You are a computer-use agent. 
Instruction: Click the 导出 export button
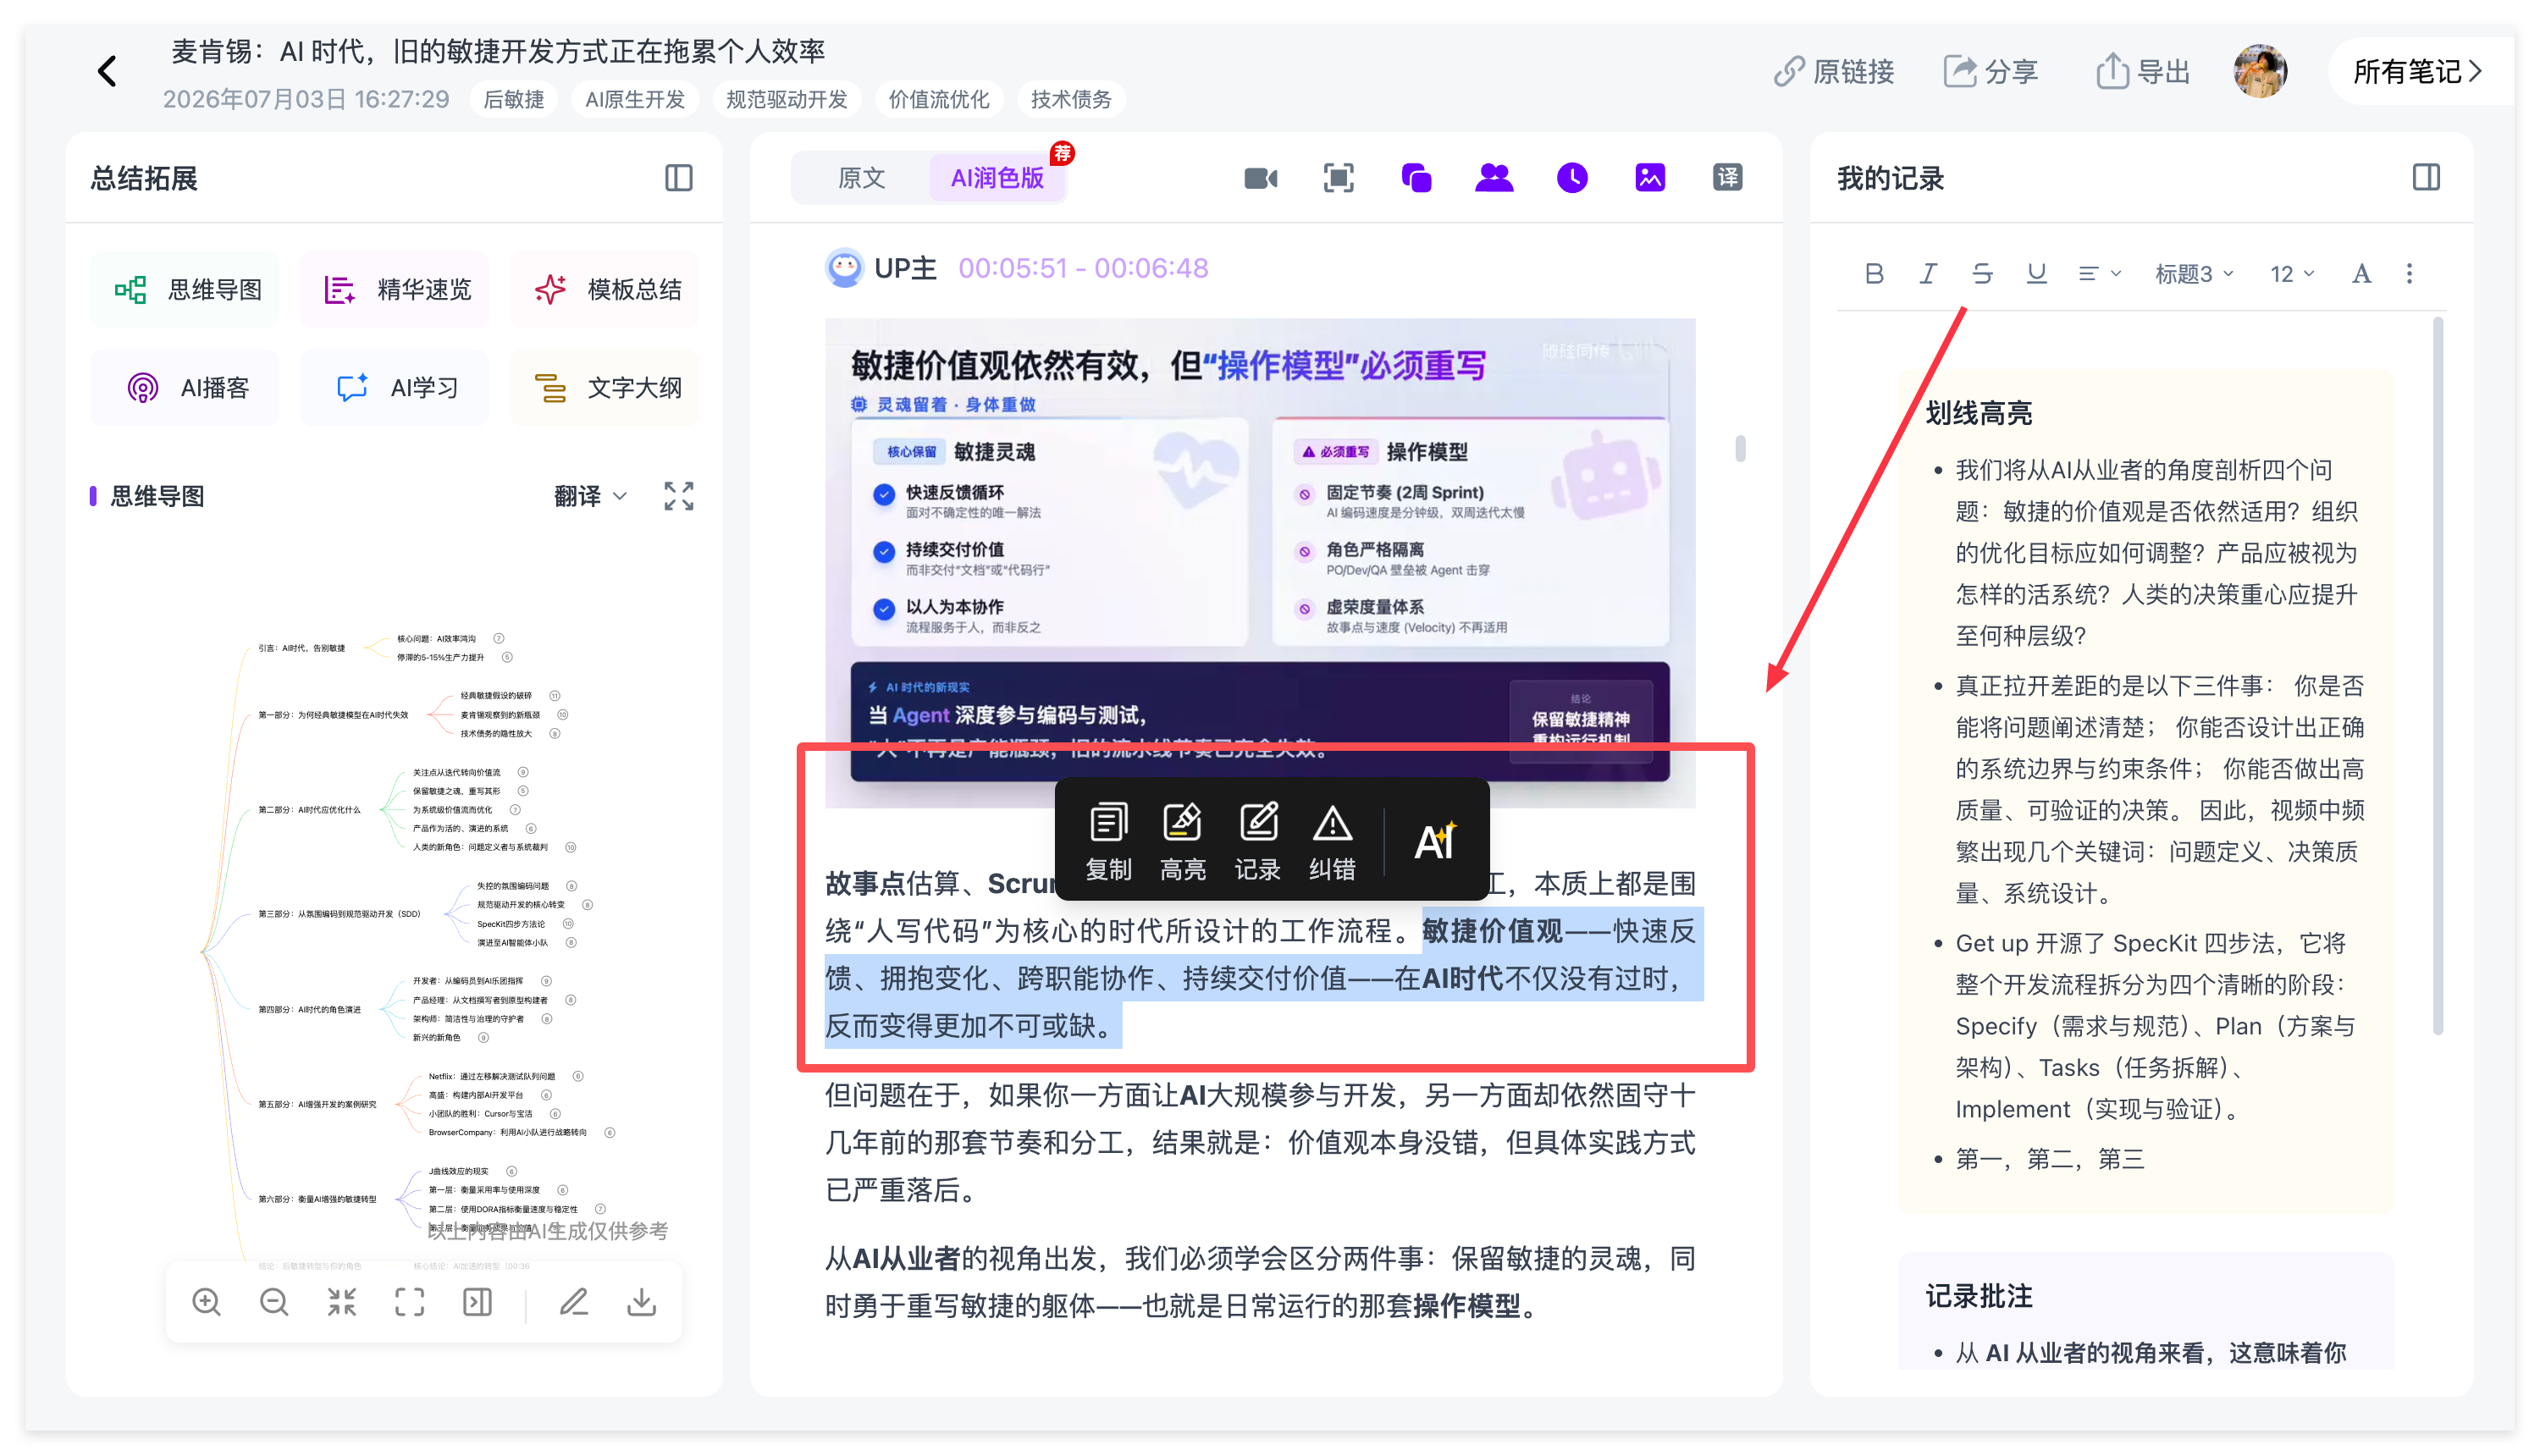tap(2143, 72)
